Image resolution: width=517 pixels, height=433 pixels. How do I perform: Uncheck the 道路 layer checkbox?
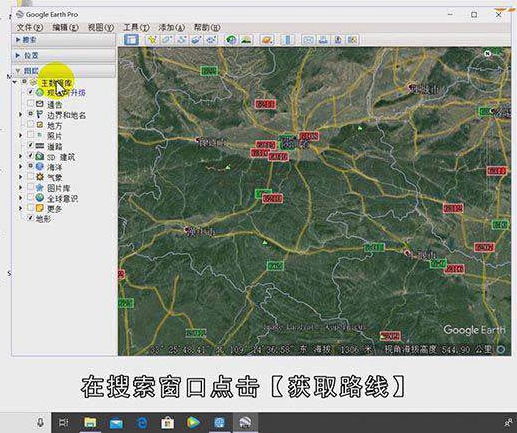[30, 145]
